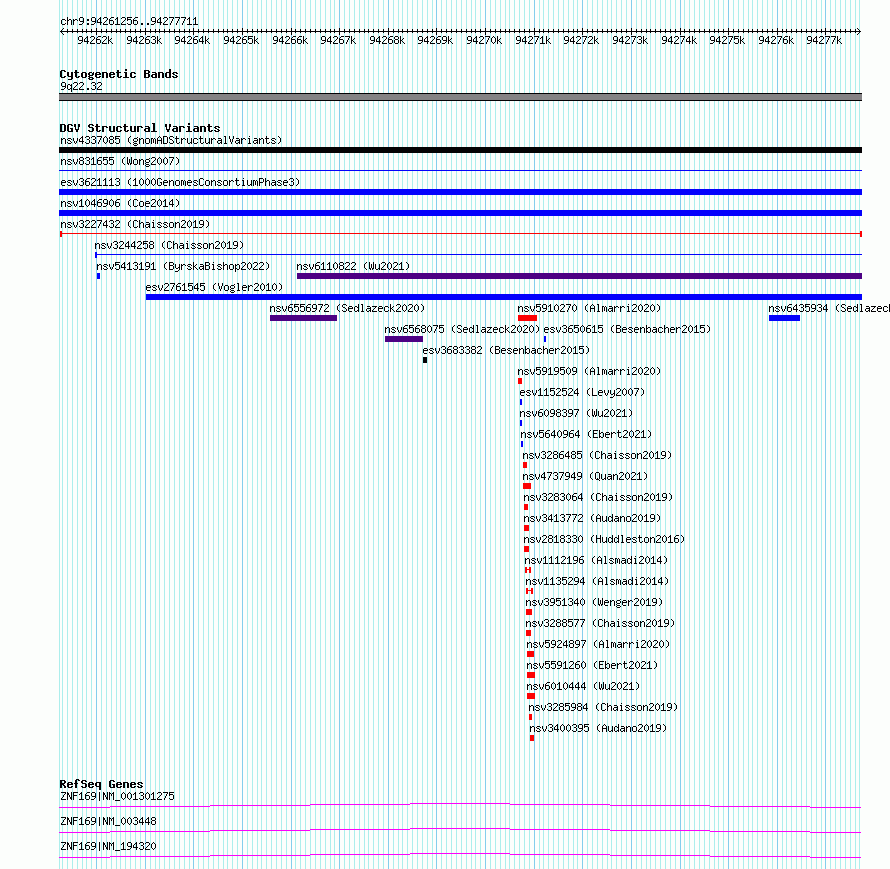The width and height of the screenshot is (890, 869).
Task: Select the nsv6010444 (Wu2021) label
Action: (x=583, y=686)
